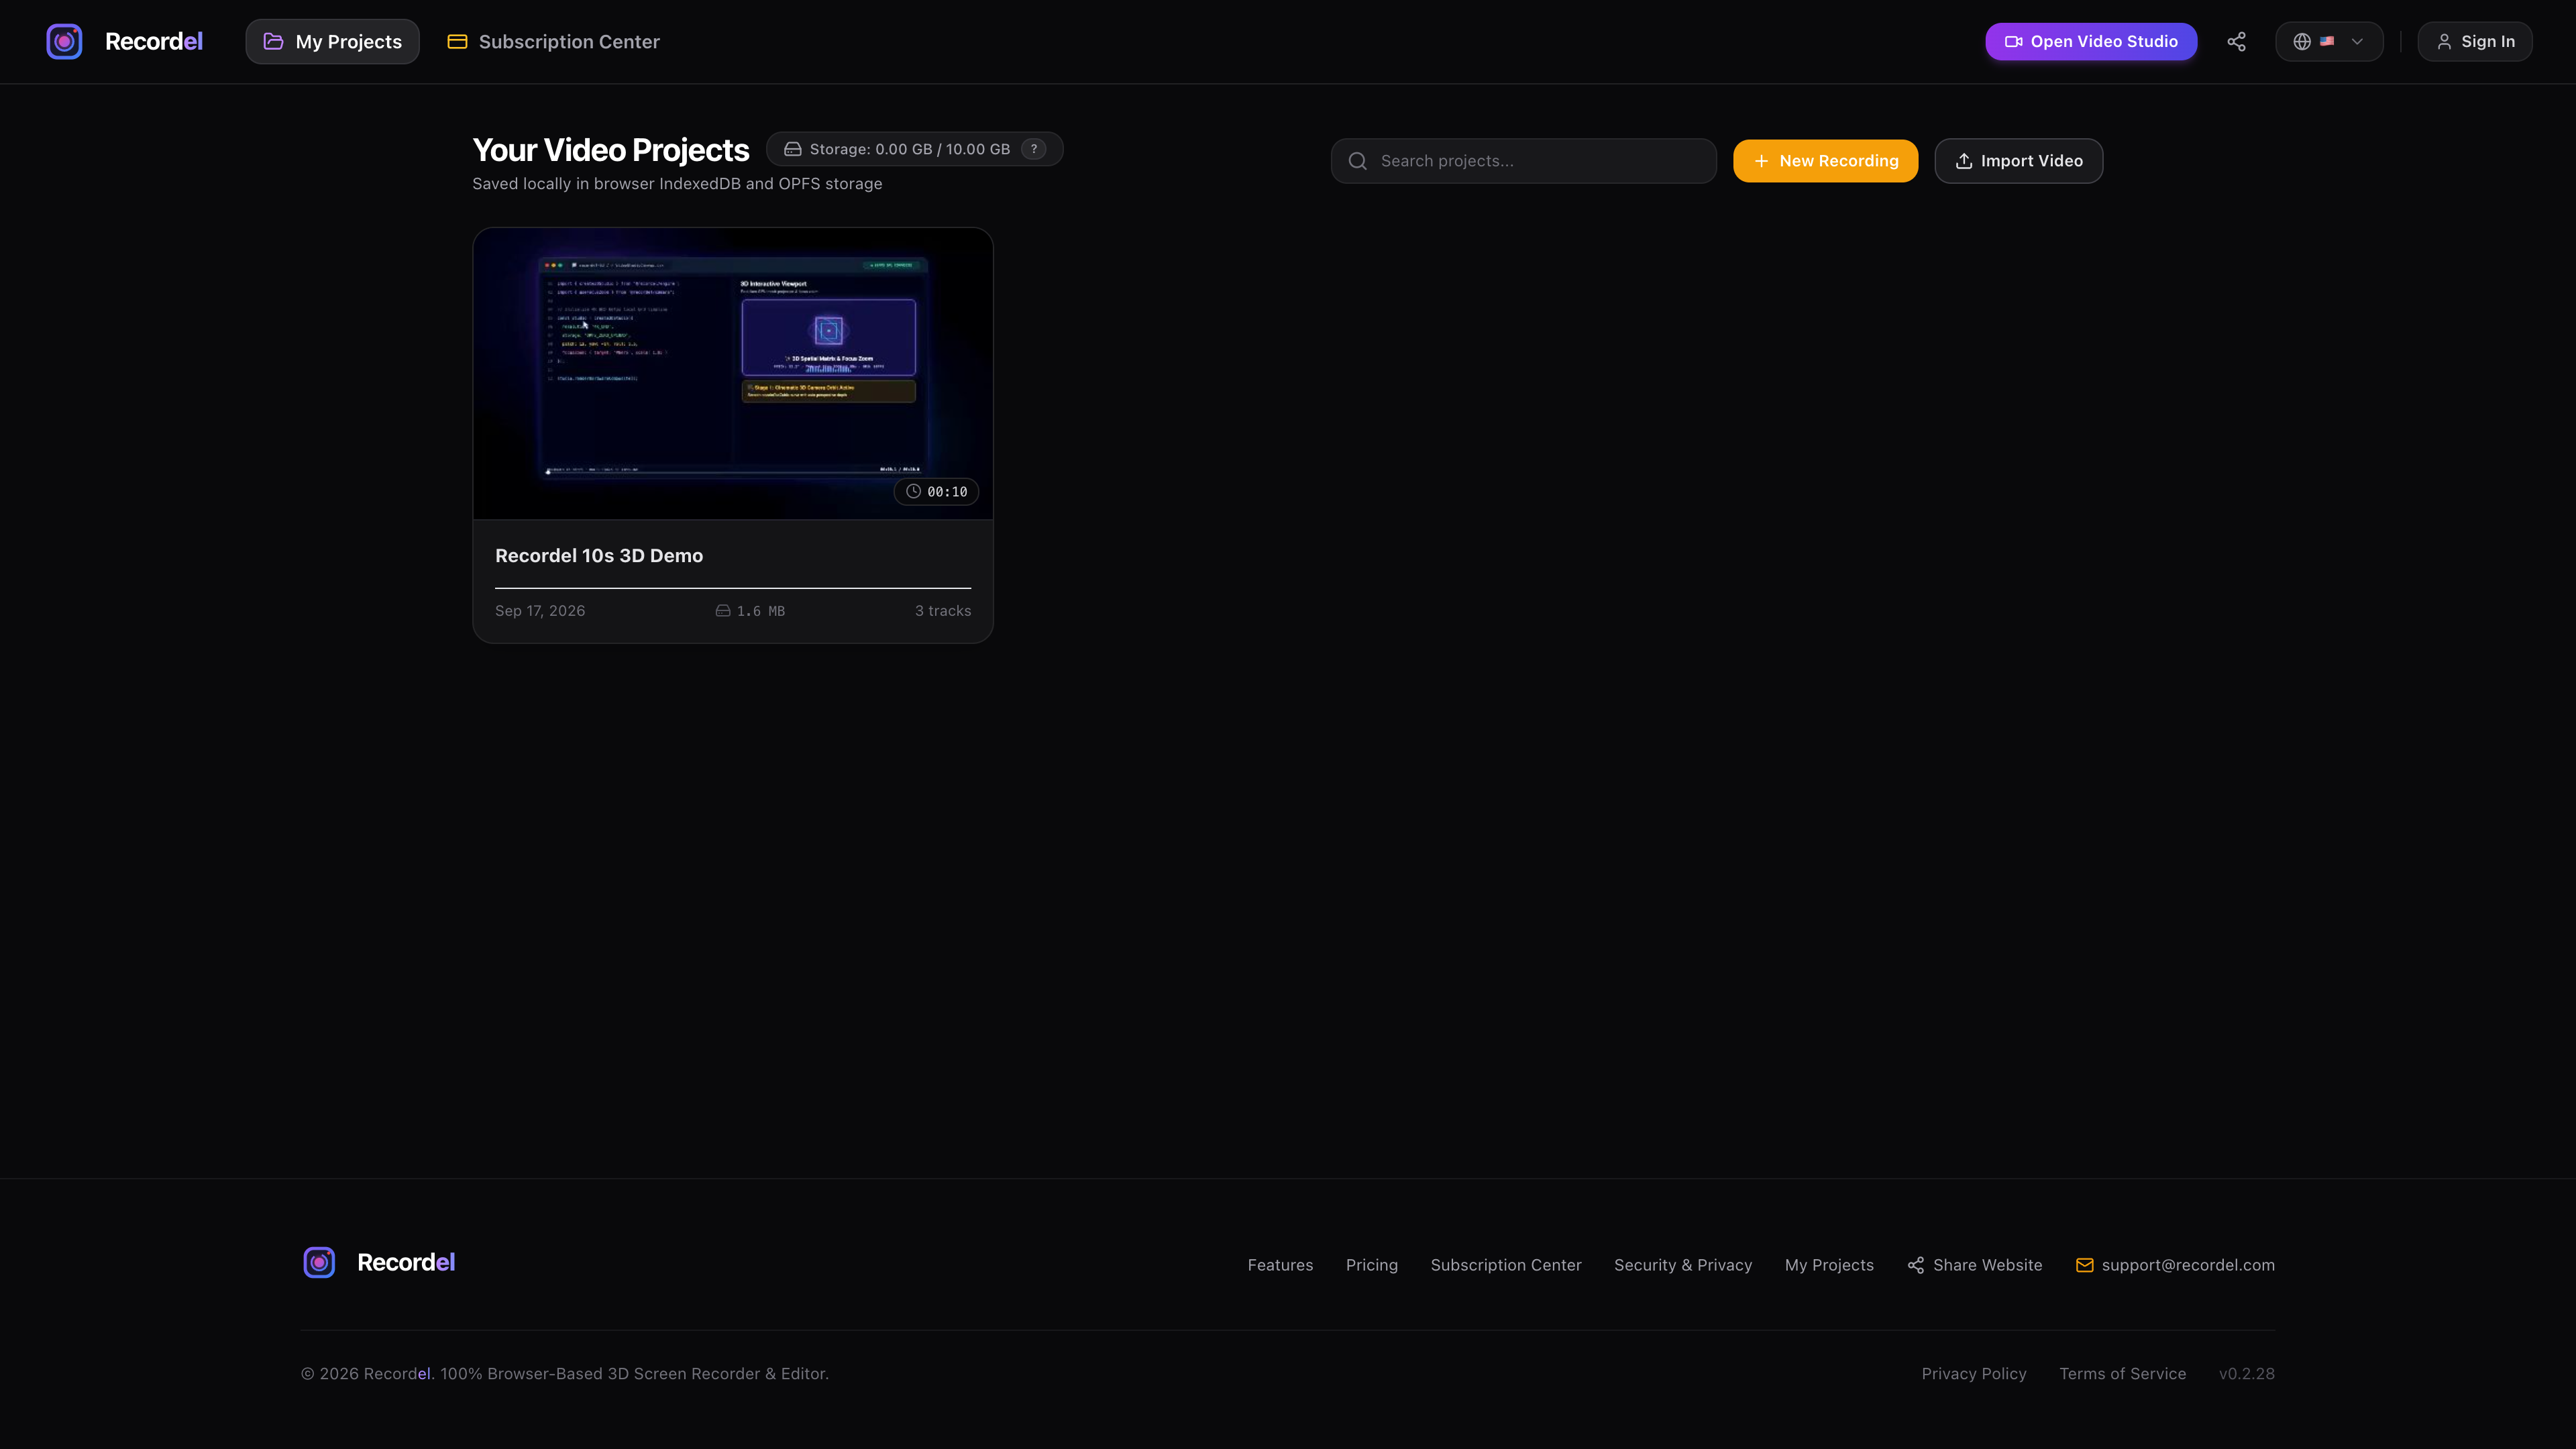The image size is (2576, 1449).
Task: Open the Recordel 10s 3D Demo thumbnail
Action: (x=732, y=373)
